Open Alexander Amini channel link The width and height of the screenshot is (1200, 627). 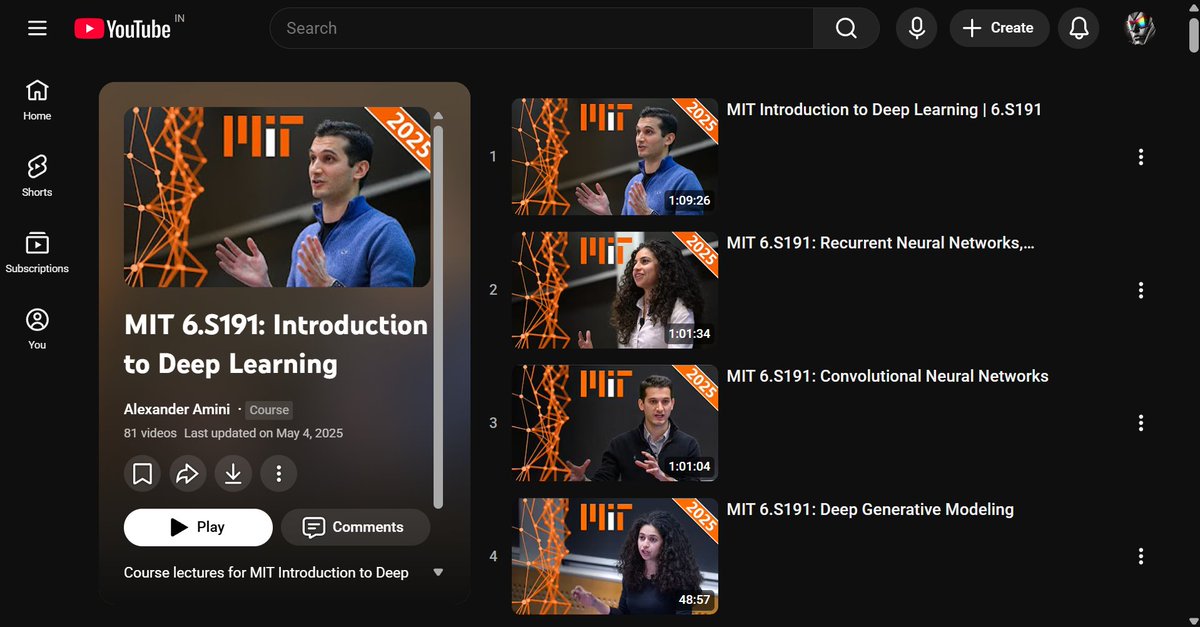(x=177, y=409)
